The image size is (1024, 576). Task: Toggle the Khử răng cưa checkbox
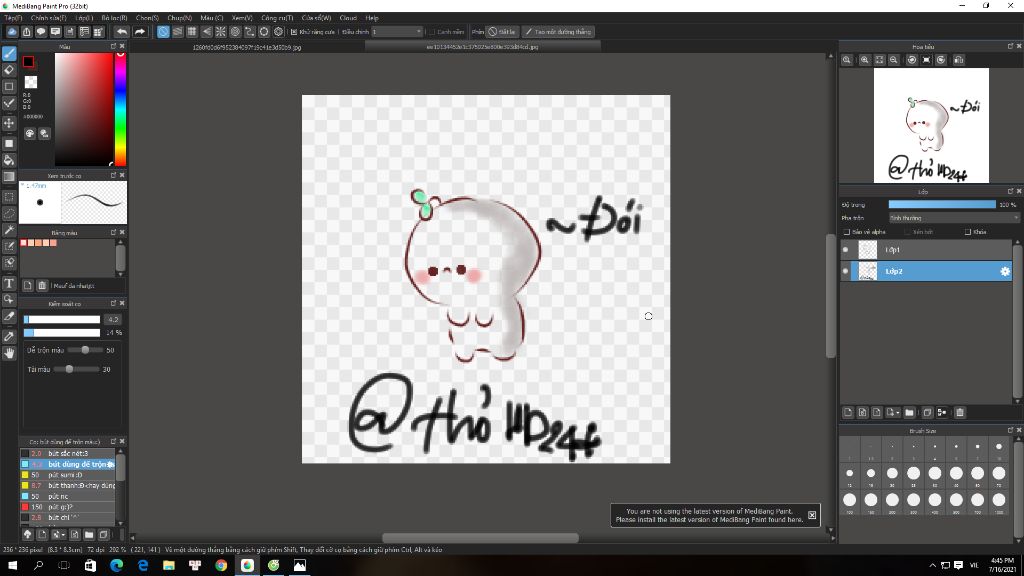[x=294, y=32]
